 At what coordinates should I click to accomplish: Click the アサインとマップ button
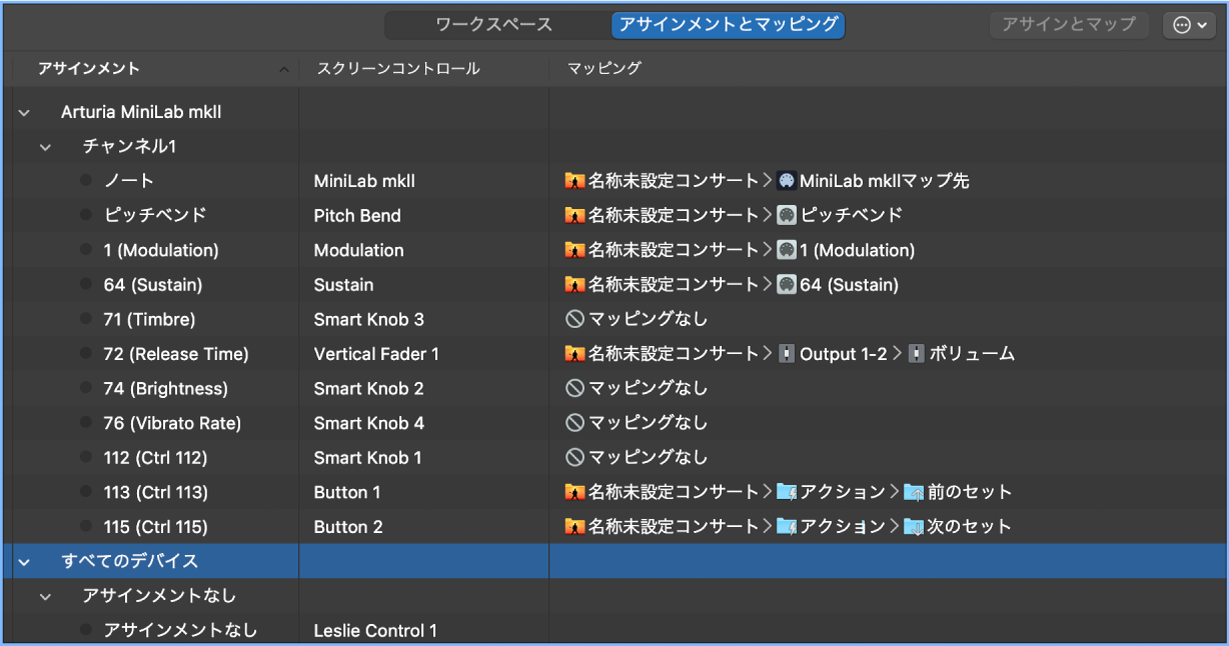pos(1069,24)
